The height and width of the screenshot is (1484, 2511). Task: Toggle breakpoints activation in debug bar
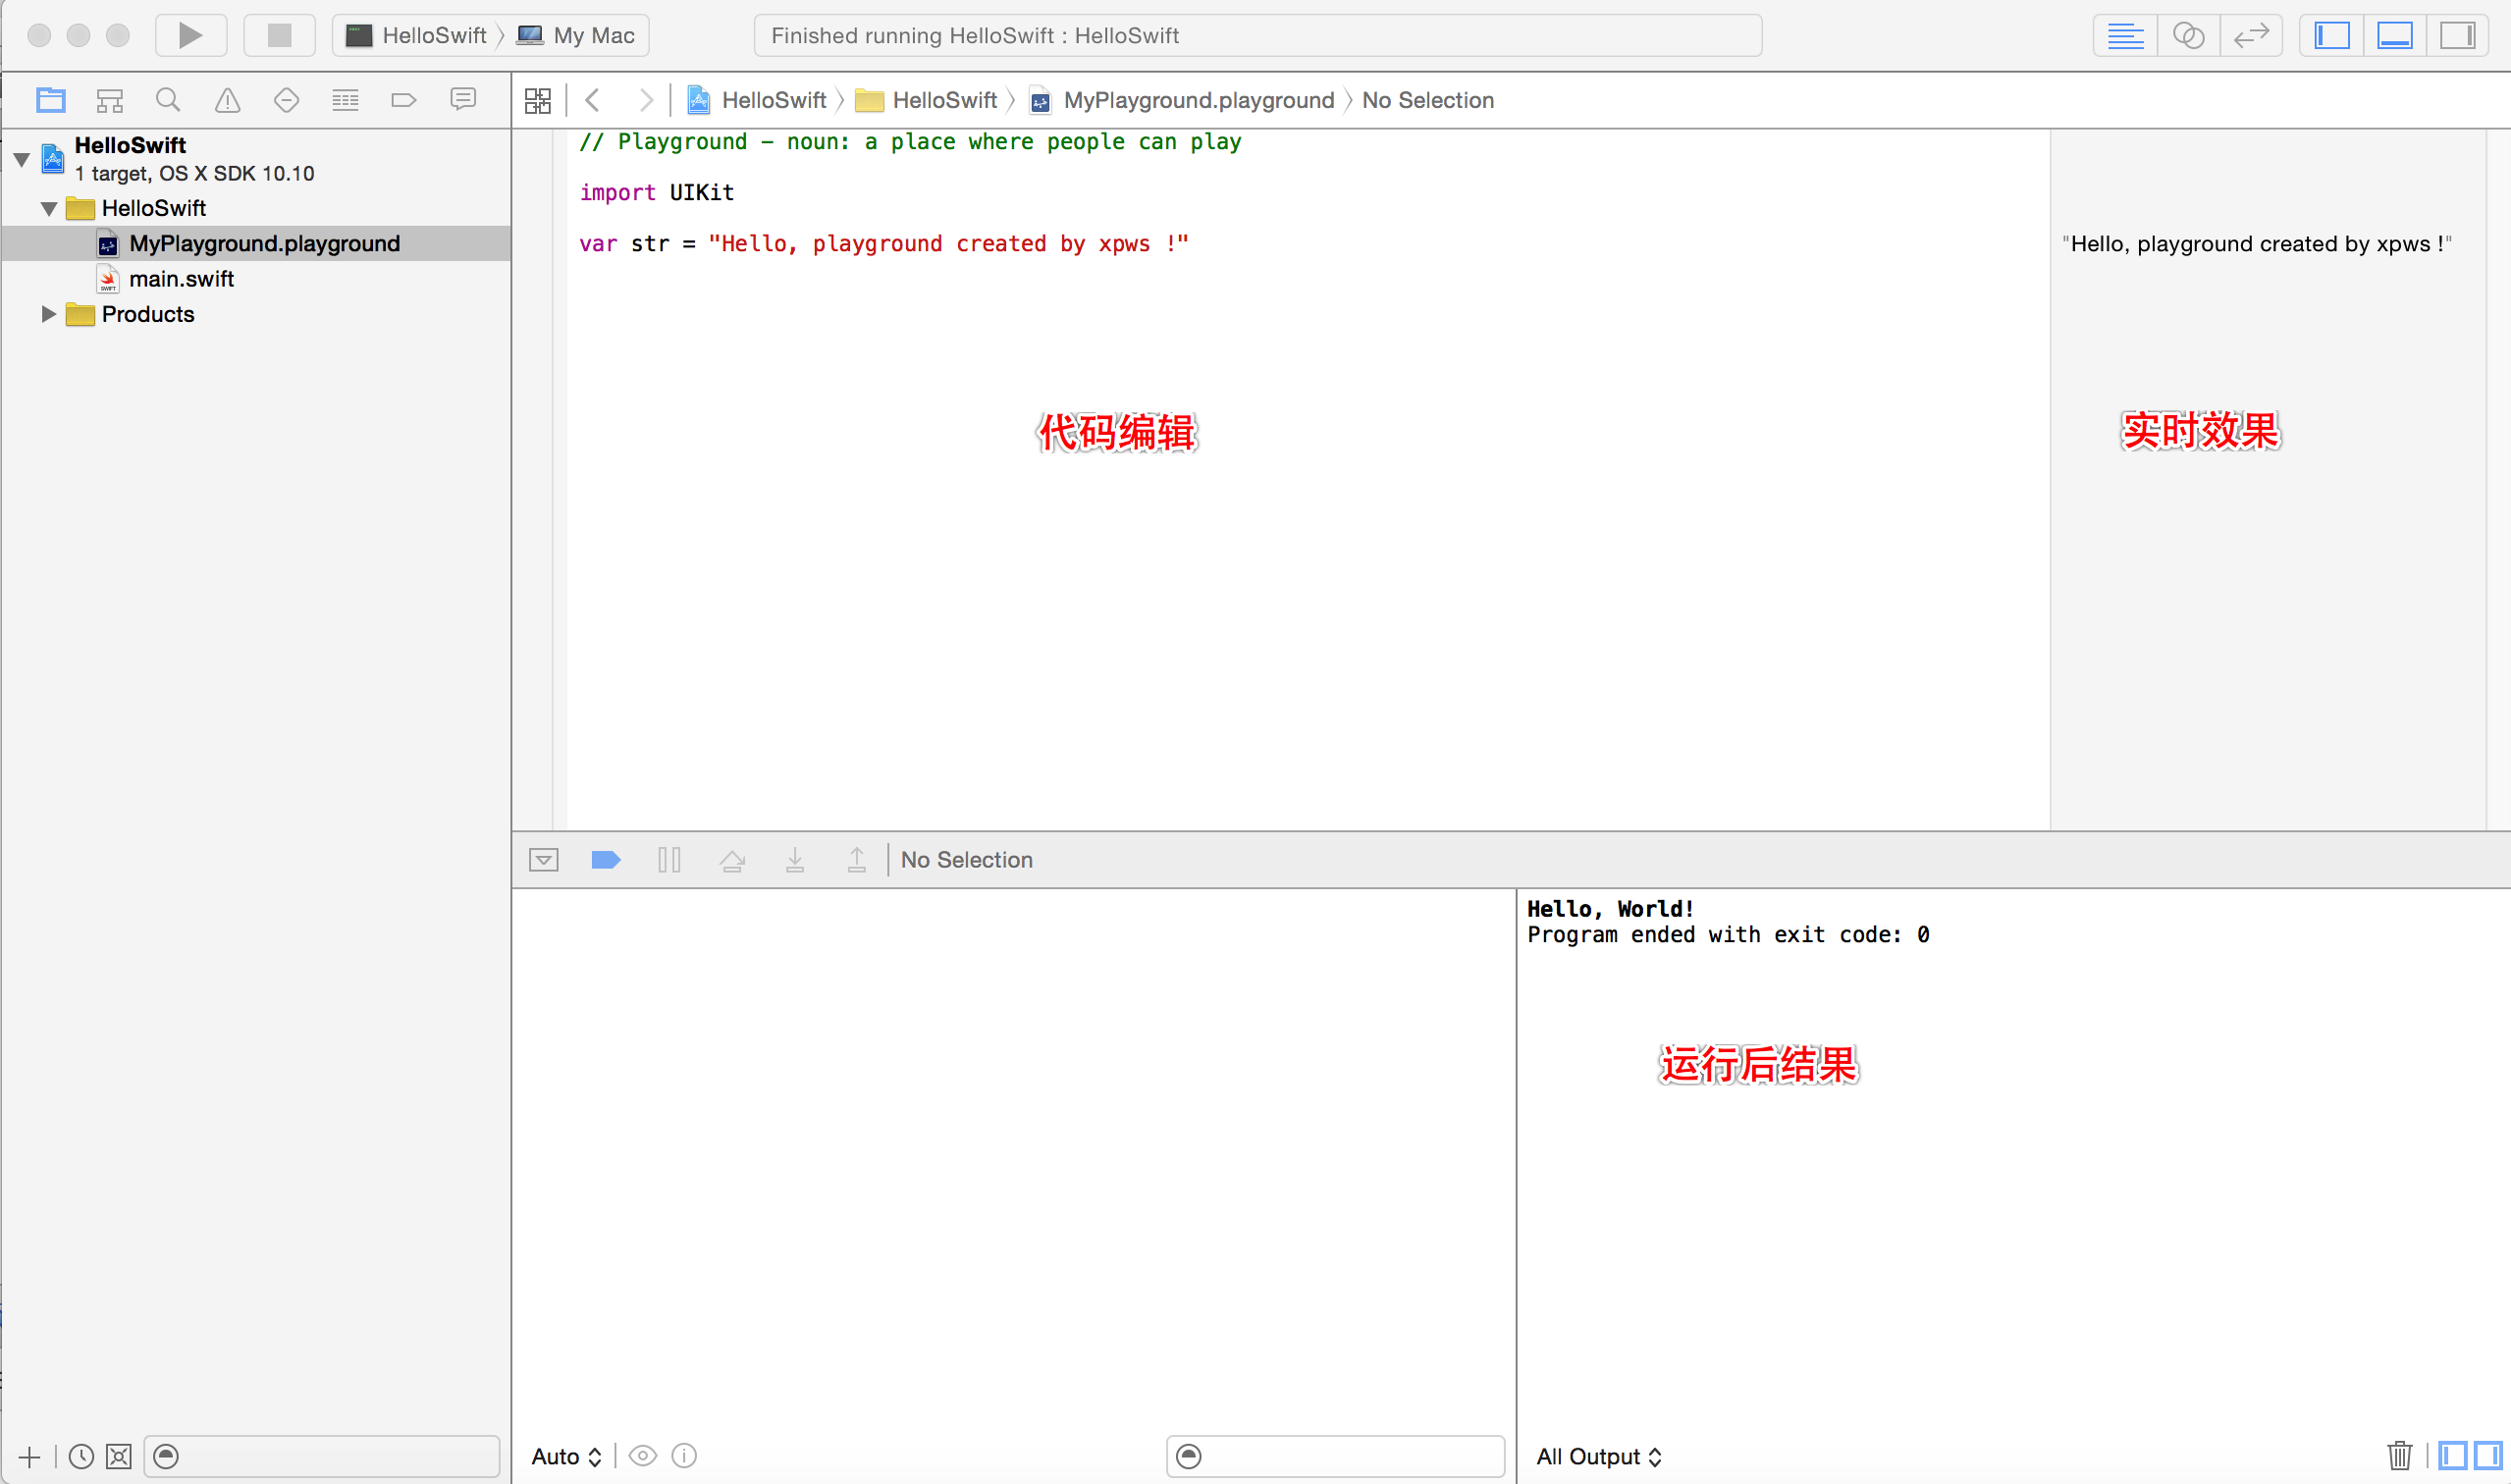pyautogui.click(x=606, y=860)
